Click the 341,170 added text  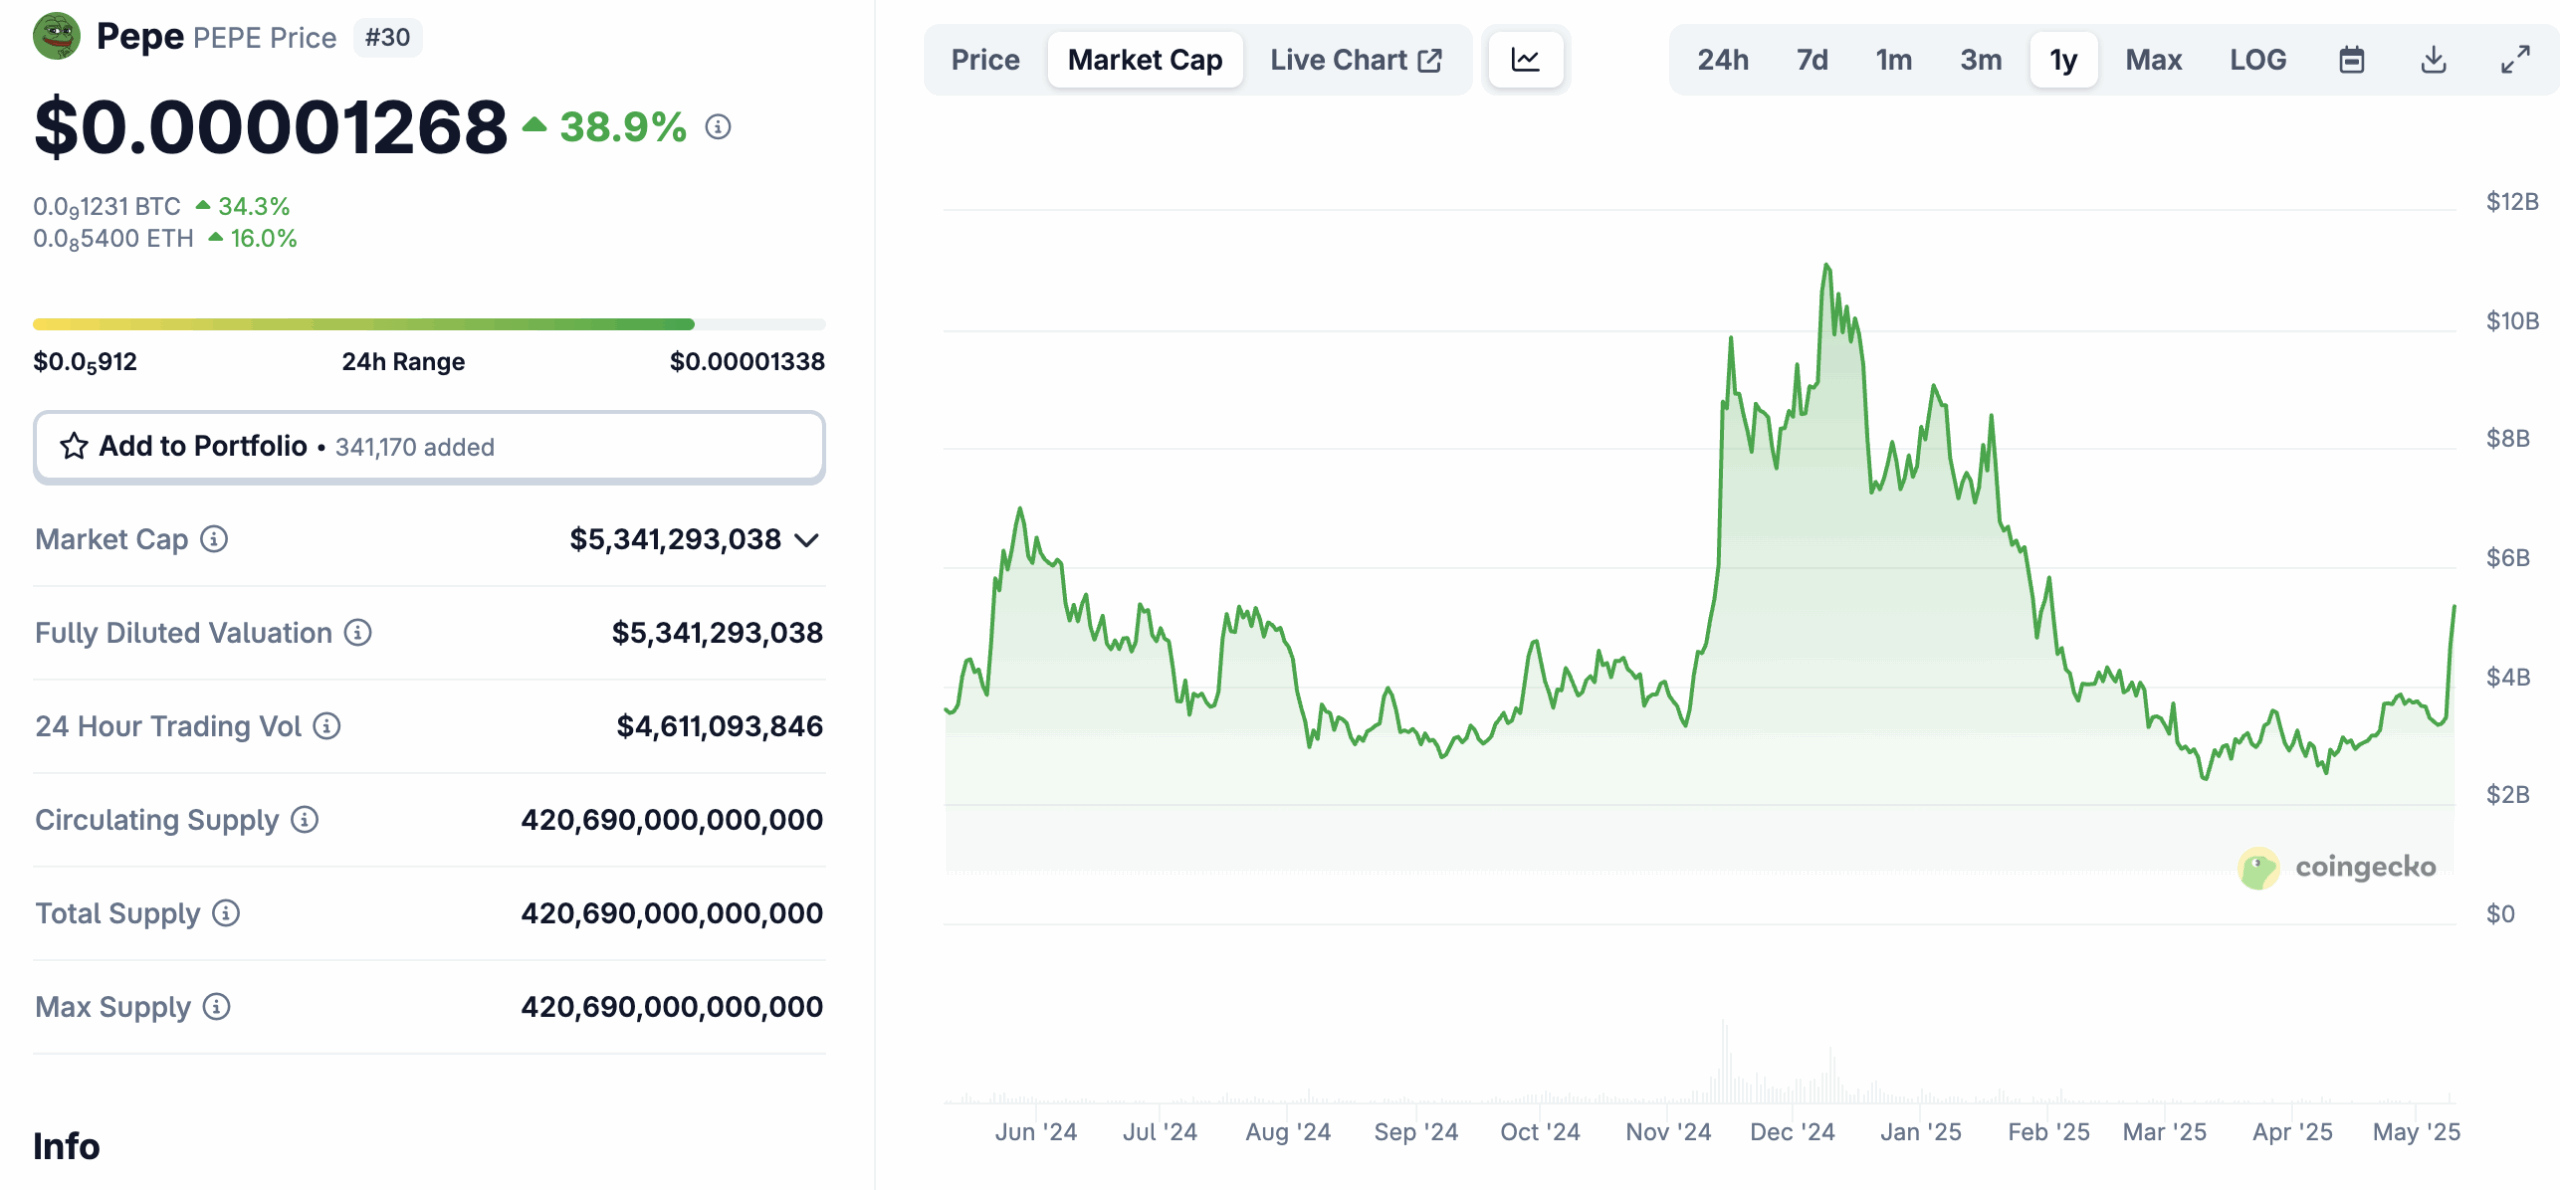pos(415,447)
